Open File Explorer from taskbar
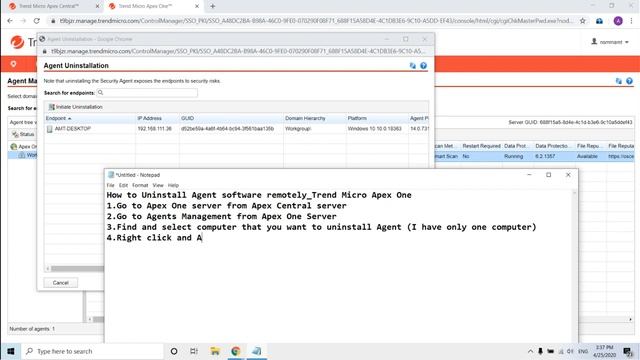 (215, 351)
